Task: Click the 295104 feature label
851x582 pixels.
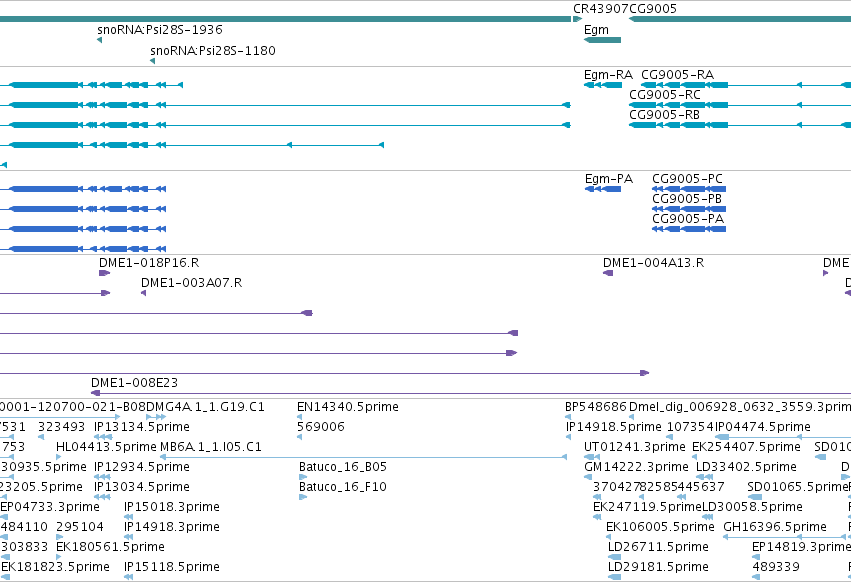Action: pyautogui.click(x=80, y=527)
